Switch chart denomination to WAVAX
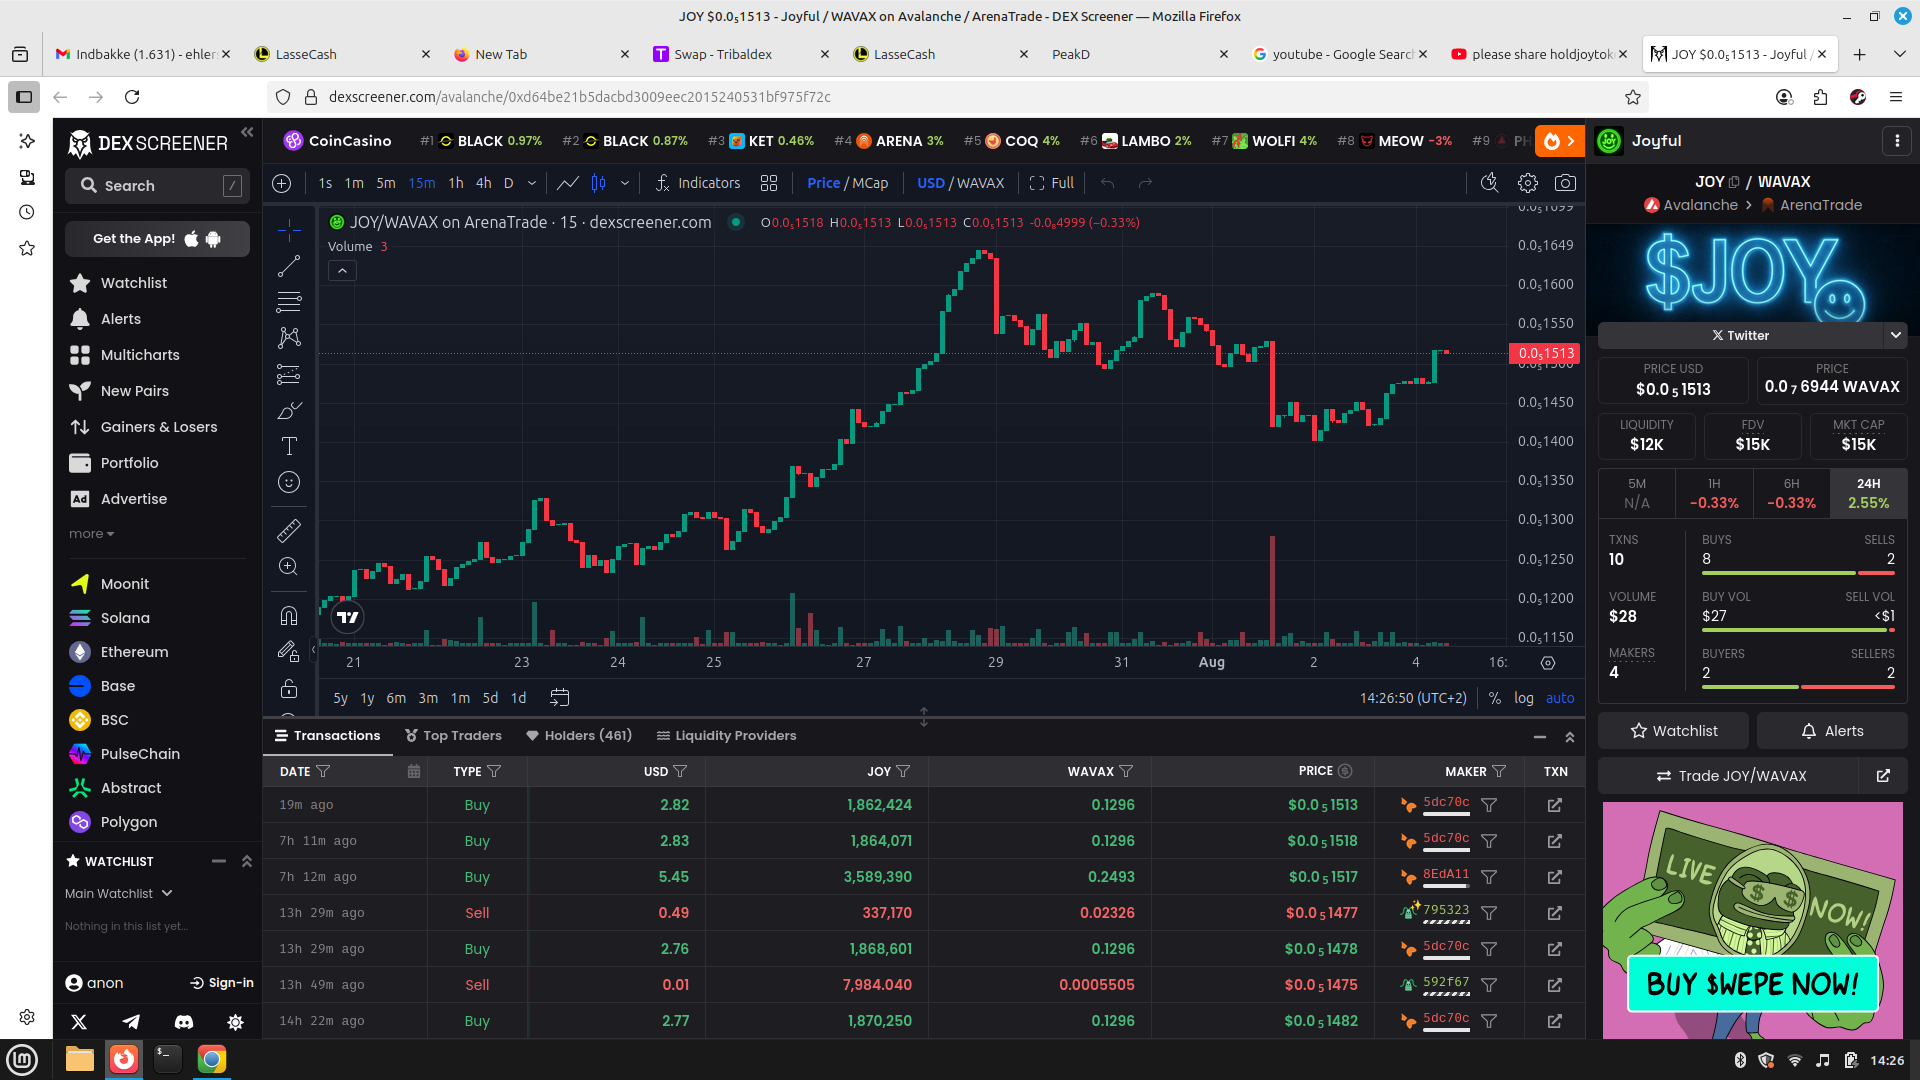 click(x=980, y=183)
